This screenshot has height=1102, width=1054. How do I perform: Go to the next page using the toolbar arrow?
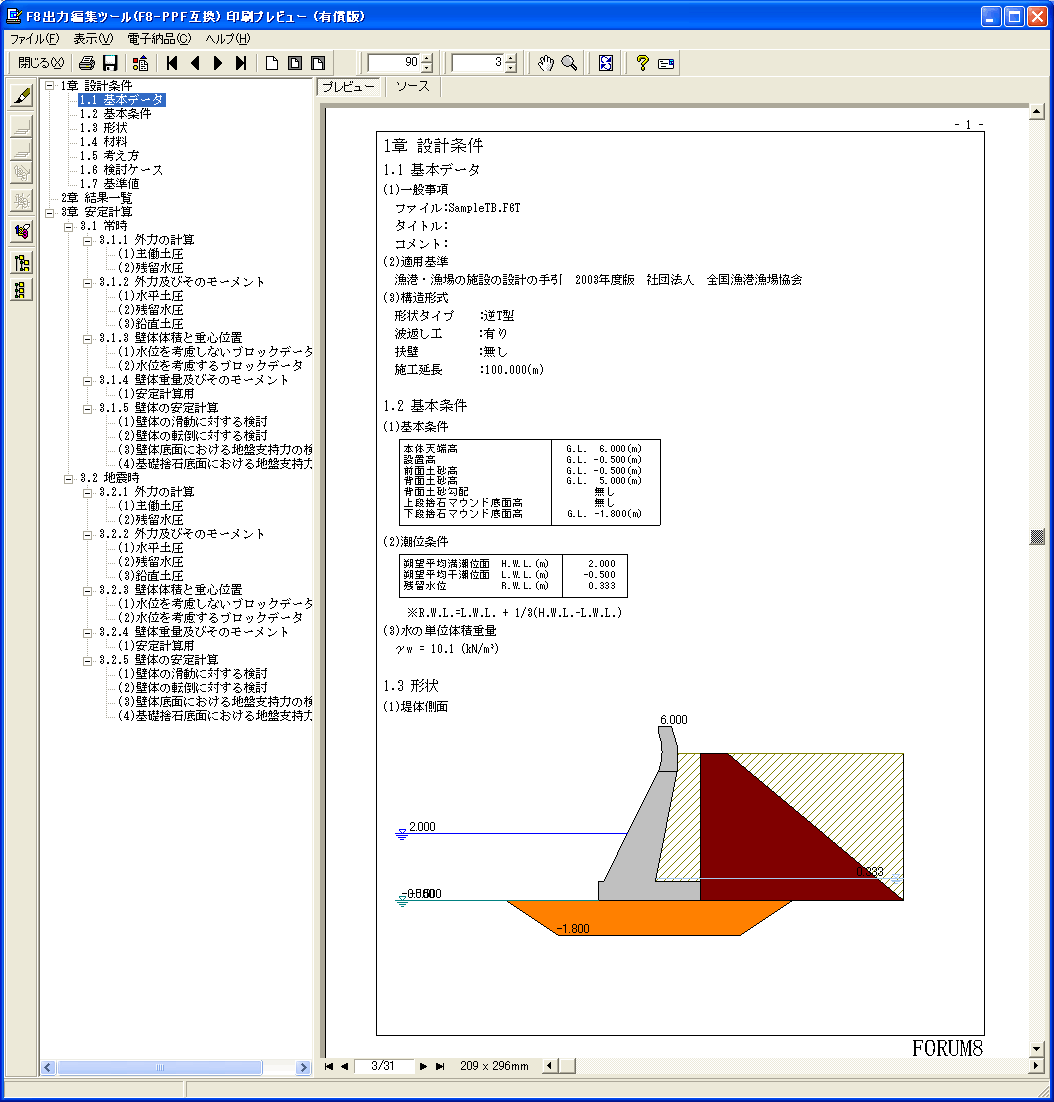point(218,63)
